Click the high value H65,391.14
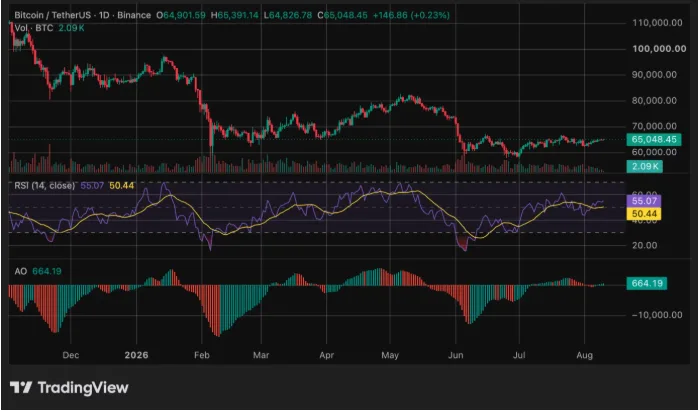The height and width of the screenshot is (411, 699). pyautogui.click(x=234, y=15)
